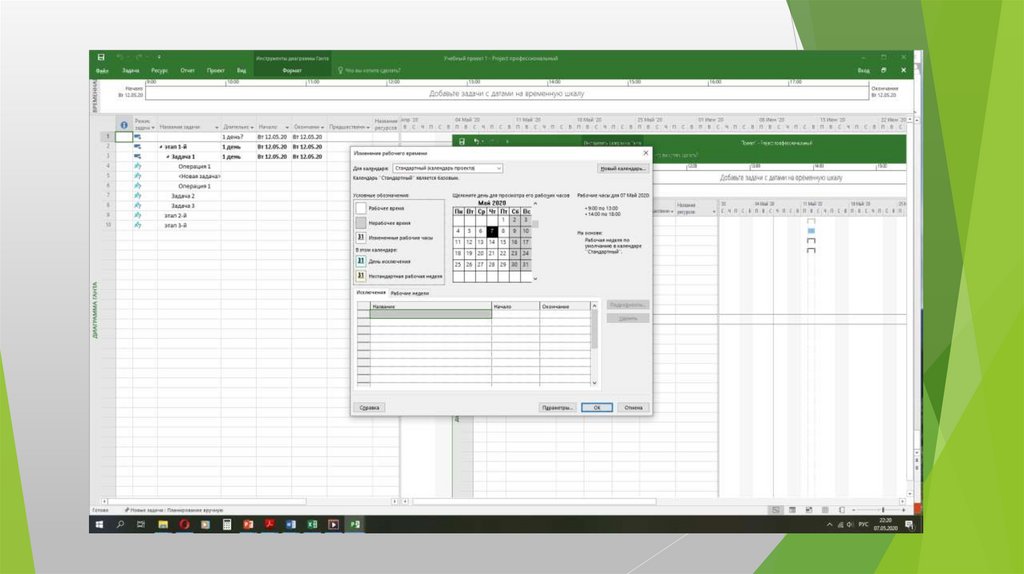
Task: Click the manual-schedule pin icon for Операция 1
Action: click(x=137, y=166)
